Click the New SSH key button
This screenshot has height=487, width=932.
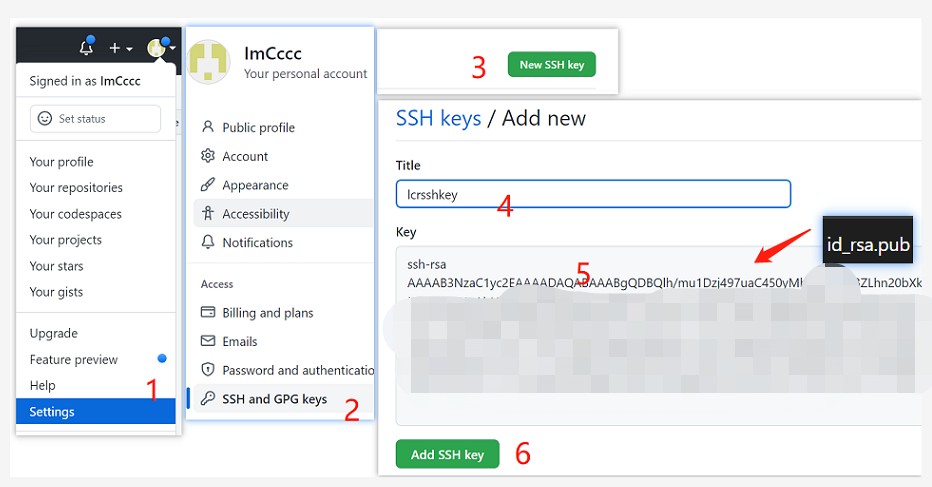(x=552, y=65)
